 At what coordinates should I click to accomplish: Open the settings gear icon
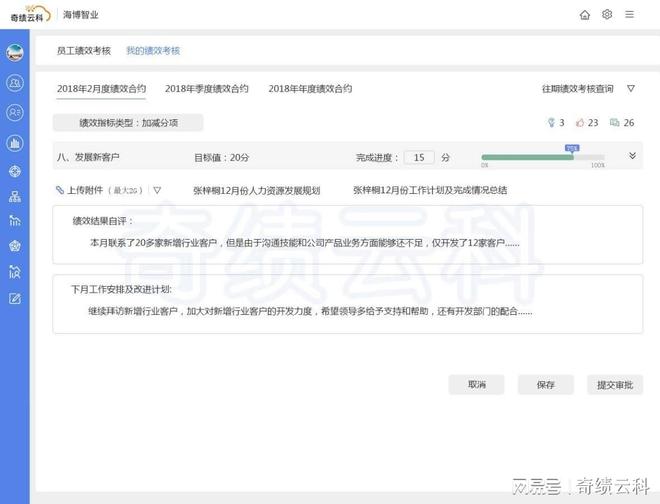pyautogui.click(x=607, y=15)
